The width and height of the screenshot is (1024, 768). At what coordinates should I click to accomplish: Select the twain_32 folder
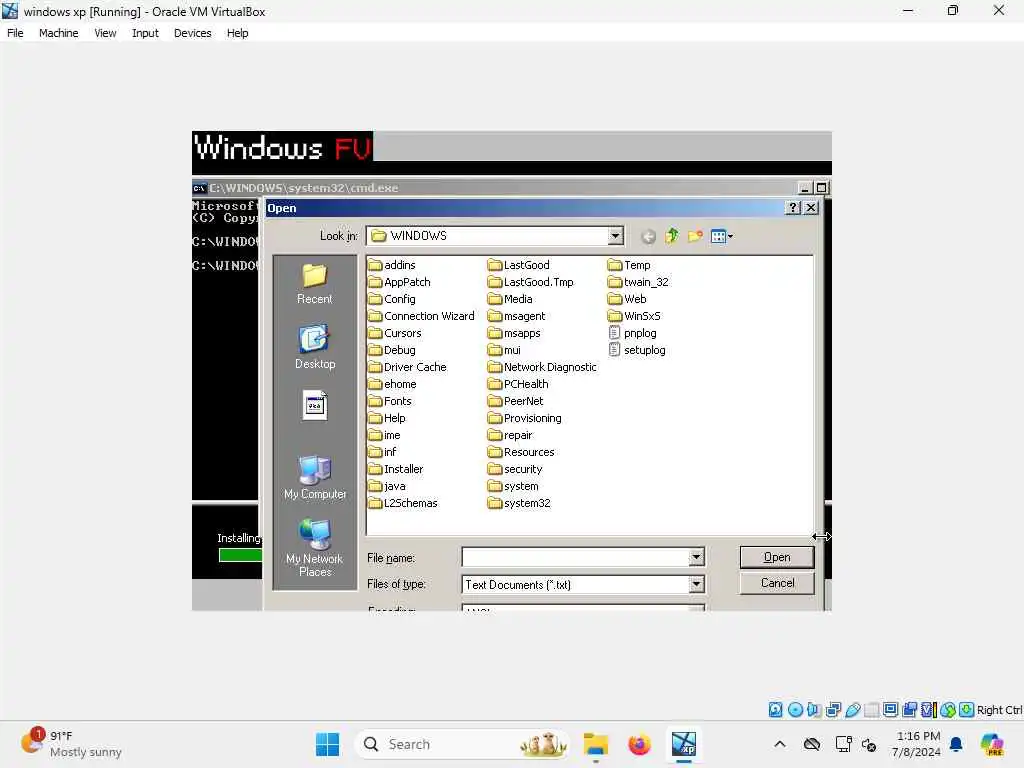pos(638,282)
